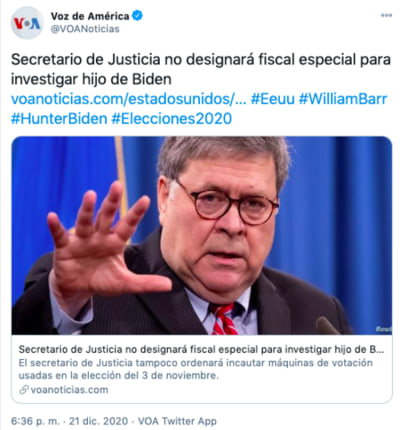Screen dimensions: 400x430
Task: Open the tweet's three-dot more menu
Action: [x=386, y=15]
